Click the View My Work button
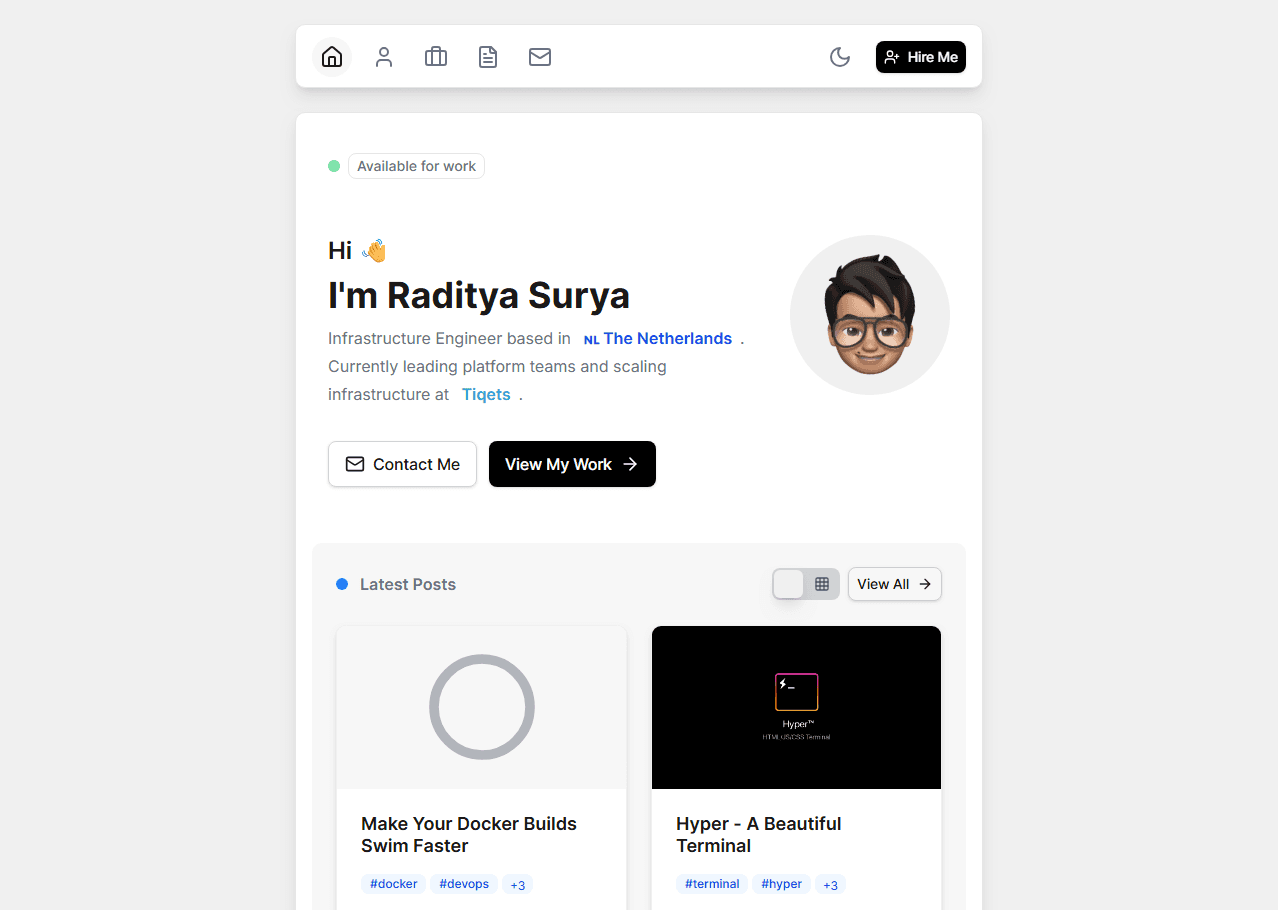This screenshot has height=910, width=1278. (572, 464)
